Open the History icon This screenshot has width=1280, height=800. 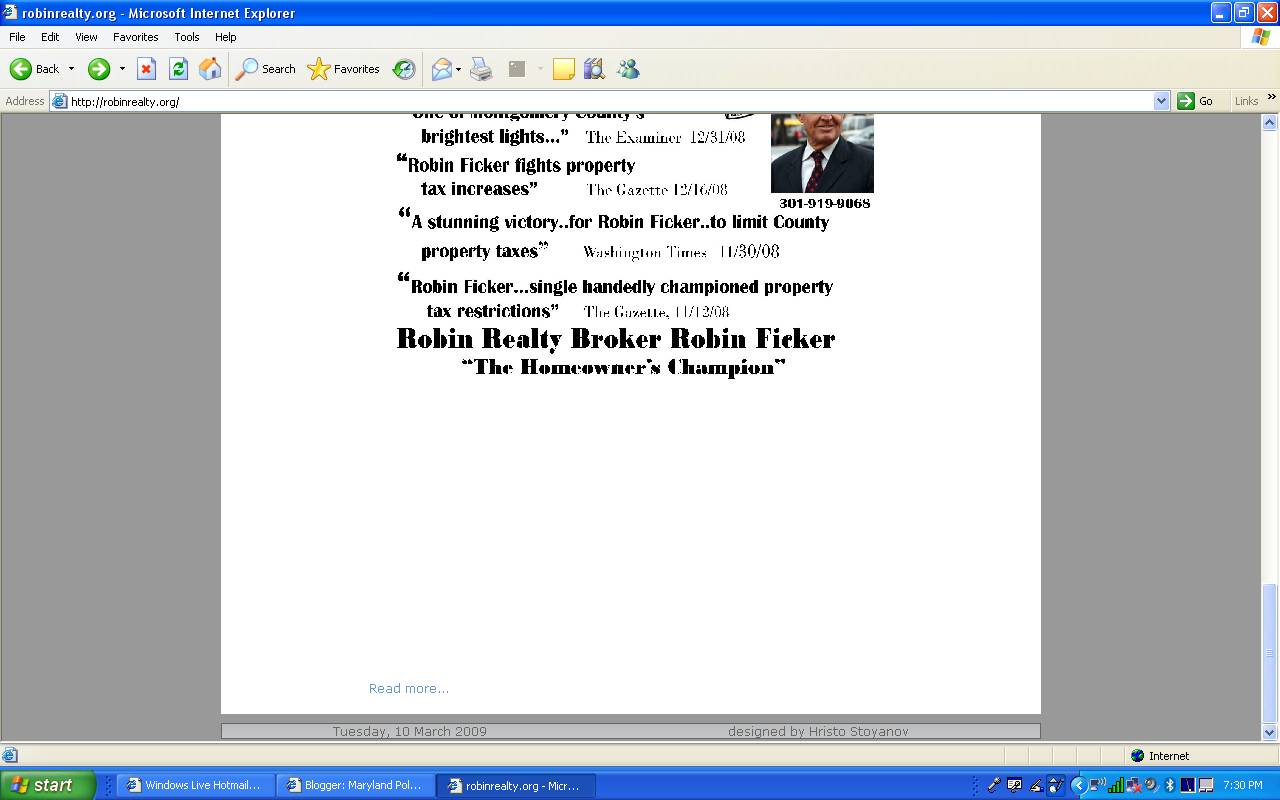(404, 69)
